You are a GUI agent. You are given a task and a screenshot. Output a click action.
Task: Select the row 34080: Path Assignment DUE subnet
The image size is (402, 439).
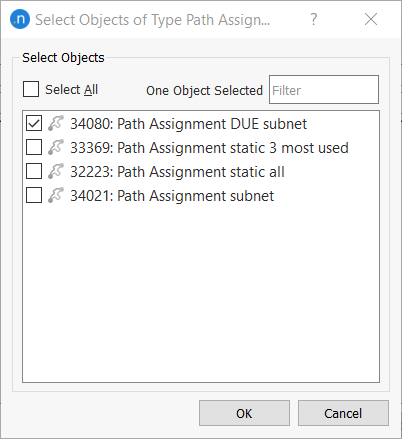[201, 123]
